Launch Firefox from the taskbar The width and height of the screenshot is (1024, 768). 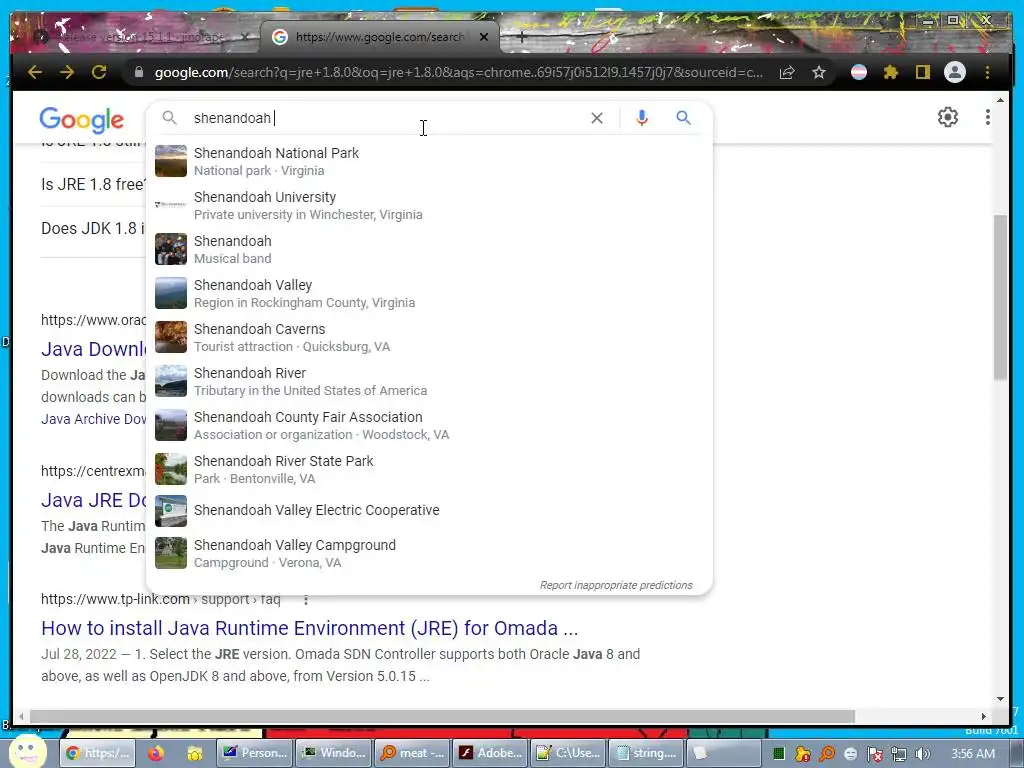(155, 753)
